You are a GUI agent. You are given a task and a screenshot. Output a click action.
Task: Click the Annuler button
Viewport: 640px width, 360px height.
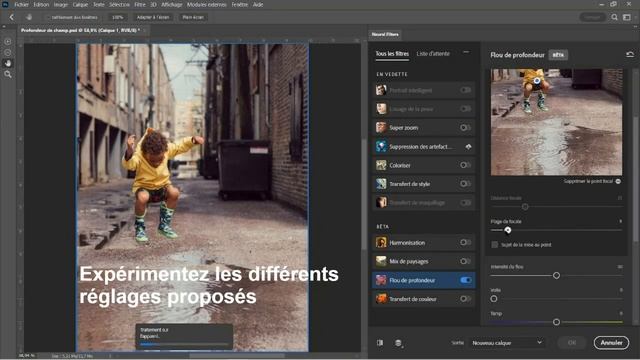(611, 343)
